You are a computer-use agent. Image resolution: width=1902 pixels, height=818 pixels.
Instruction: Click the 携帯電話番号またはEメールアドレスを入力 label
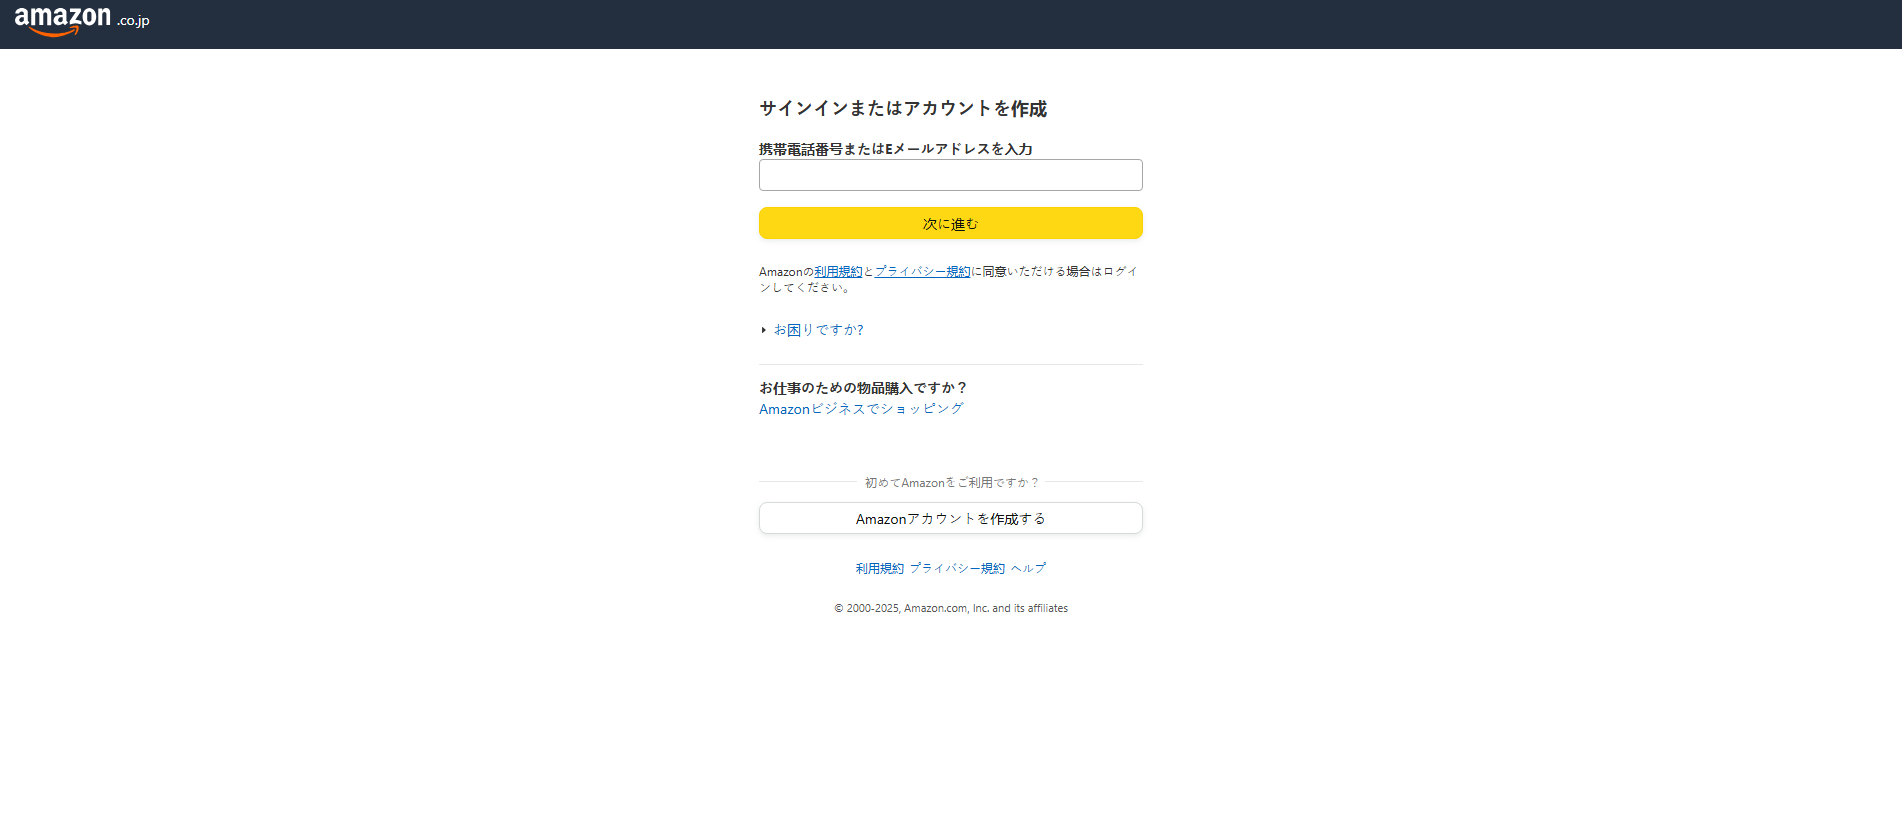[x=896, y=149]
